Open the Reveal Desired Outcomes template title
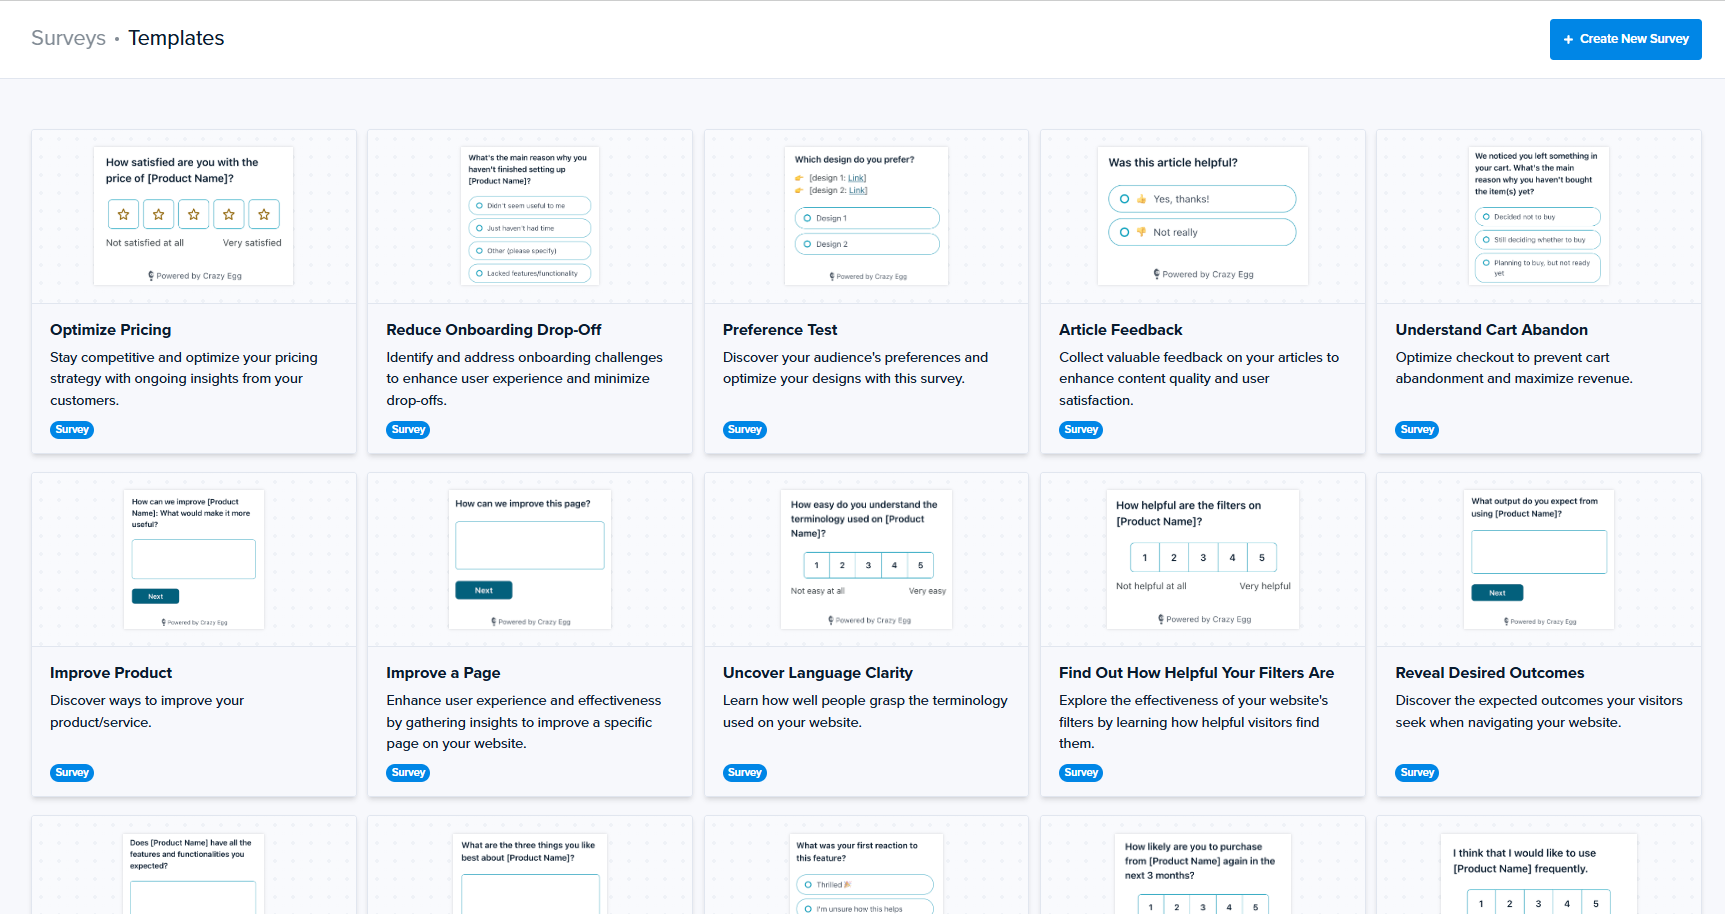Image resolution: width=1725 pixels, height=914 pixels. tap(1490, 673)
